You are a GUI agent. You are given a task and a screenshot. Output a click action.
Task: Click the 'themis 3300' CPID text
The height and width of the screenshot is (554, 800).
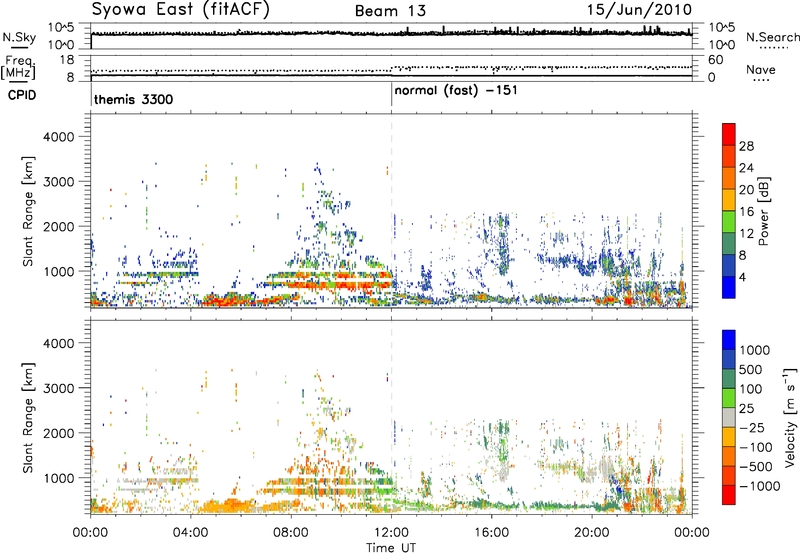click(134, 99)
